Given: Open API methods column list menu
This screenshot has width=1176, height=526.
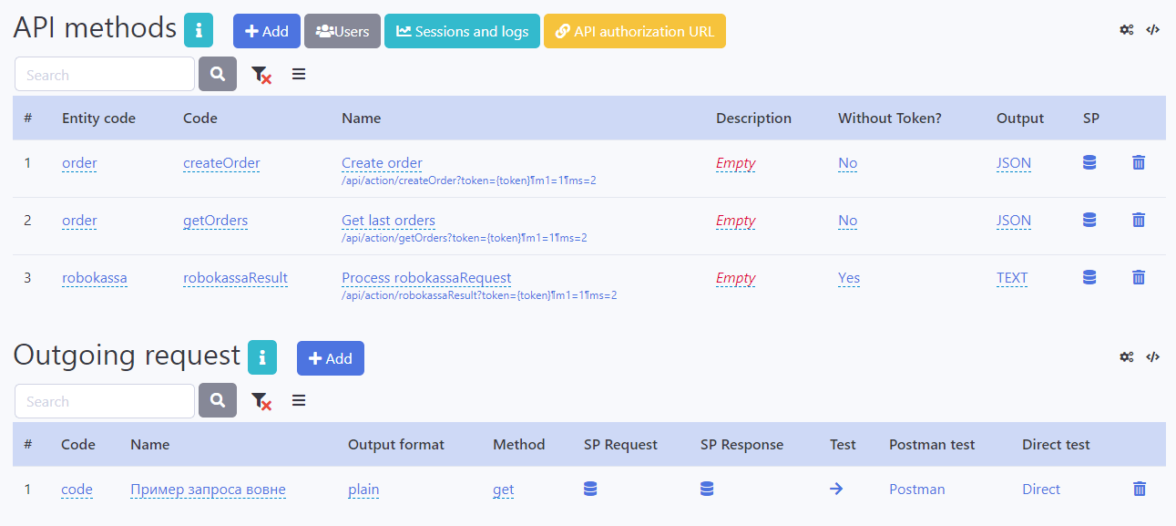Looking at the screenshot, I should [x=298, y=74].
